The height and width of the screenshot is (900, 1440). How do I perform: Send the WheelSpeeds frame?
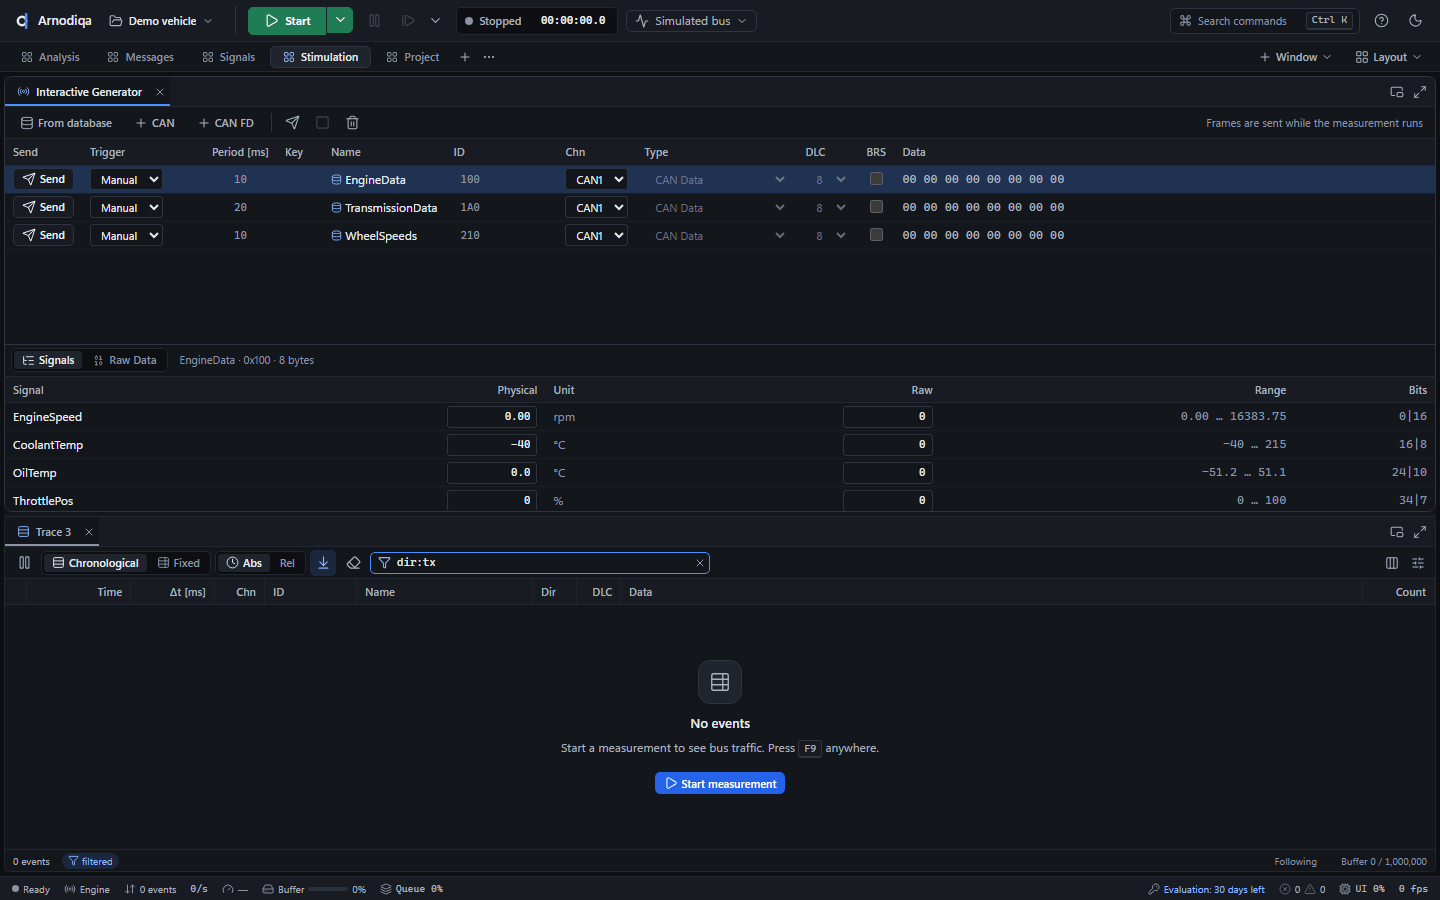[x=44, y=235]
